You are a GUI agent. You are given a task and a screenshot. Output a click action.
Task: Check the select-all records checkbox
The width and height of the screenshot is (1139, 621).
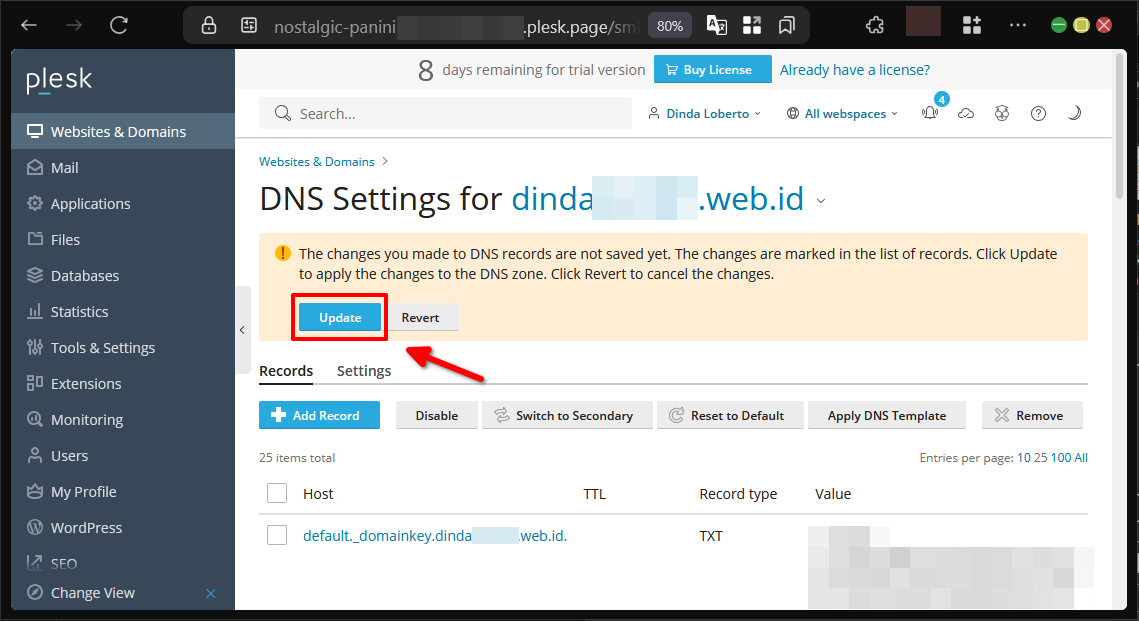(277, 493)
